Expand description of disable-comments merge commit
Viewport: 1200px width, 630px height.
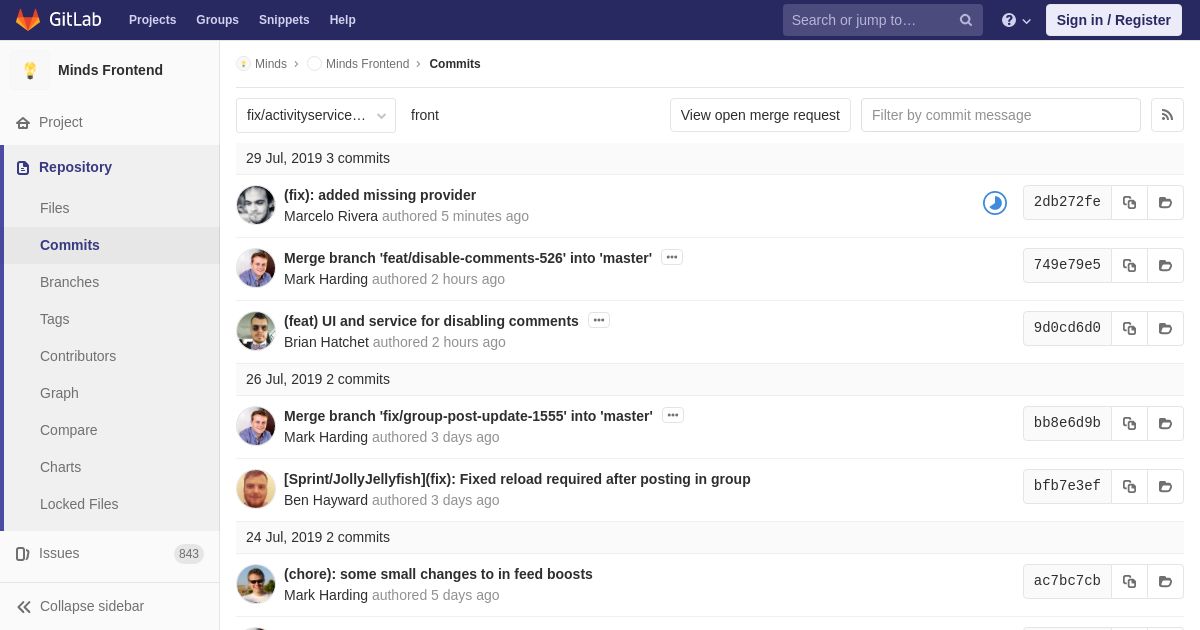click(x=672, y=257)
